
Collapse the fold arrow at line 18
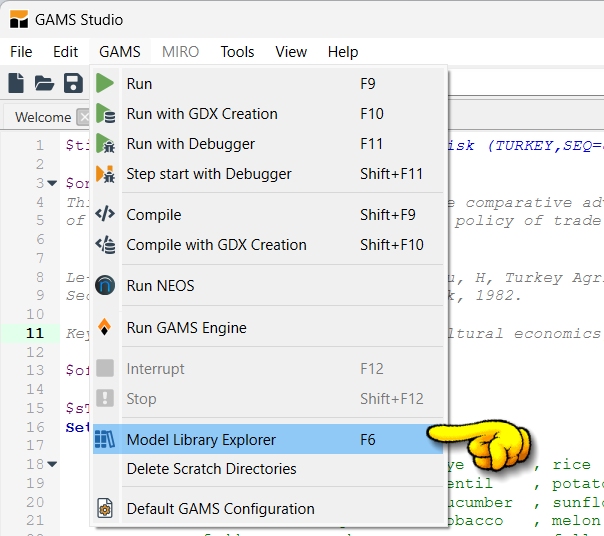pos(52,464)
